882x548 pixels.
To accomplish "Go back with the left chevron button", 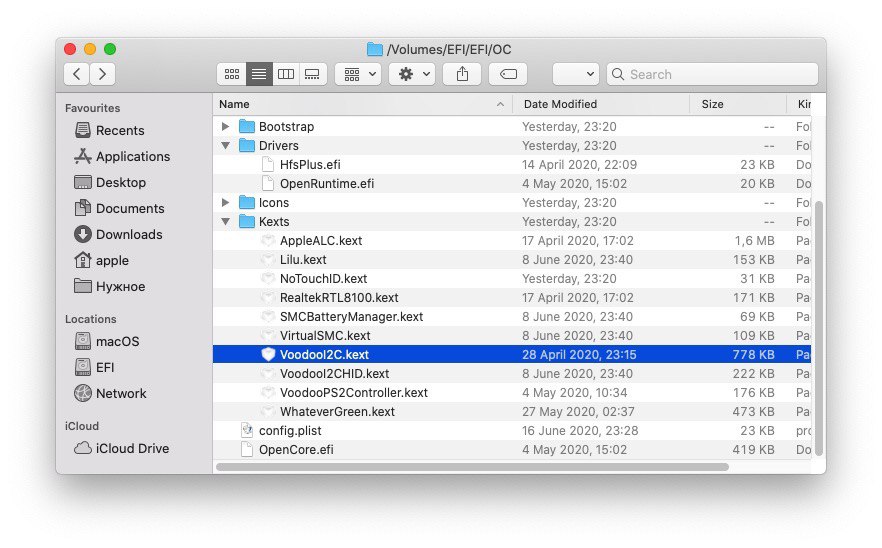I will coord(76,74).
